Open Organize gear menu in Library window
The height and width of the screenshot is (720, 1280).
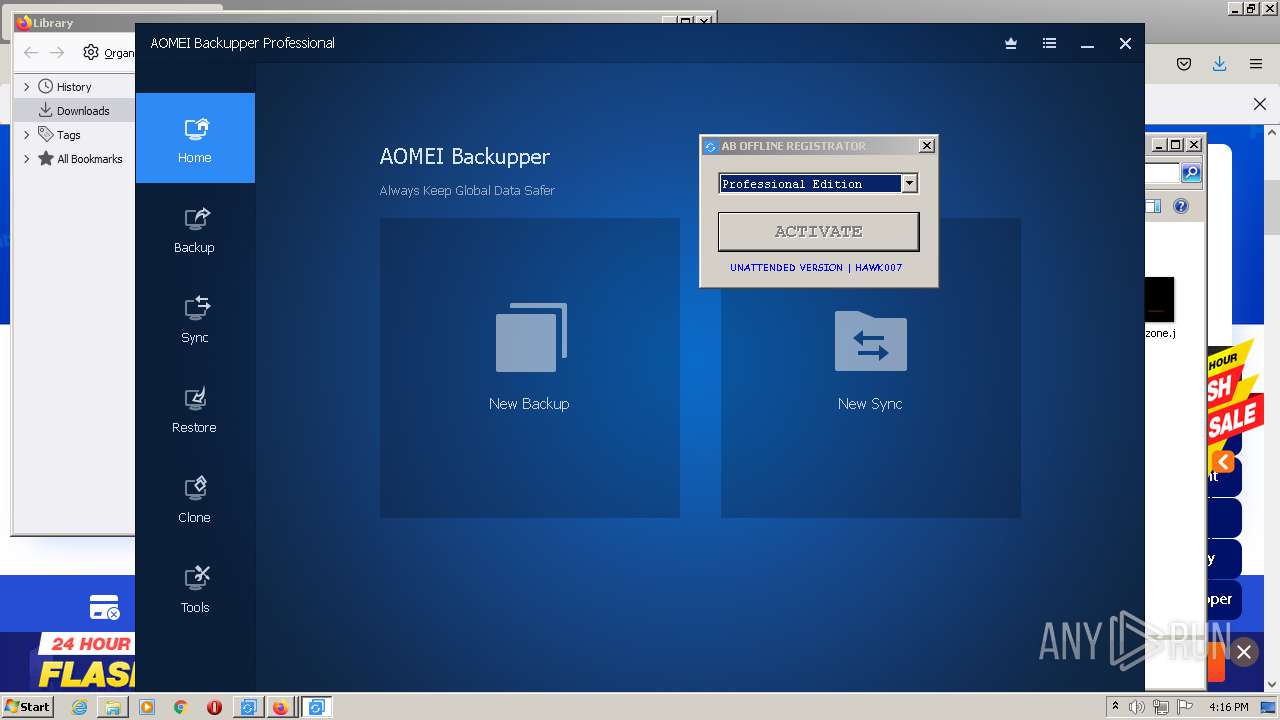click(x=108, y=53)
